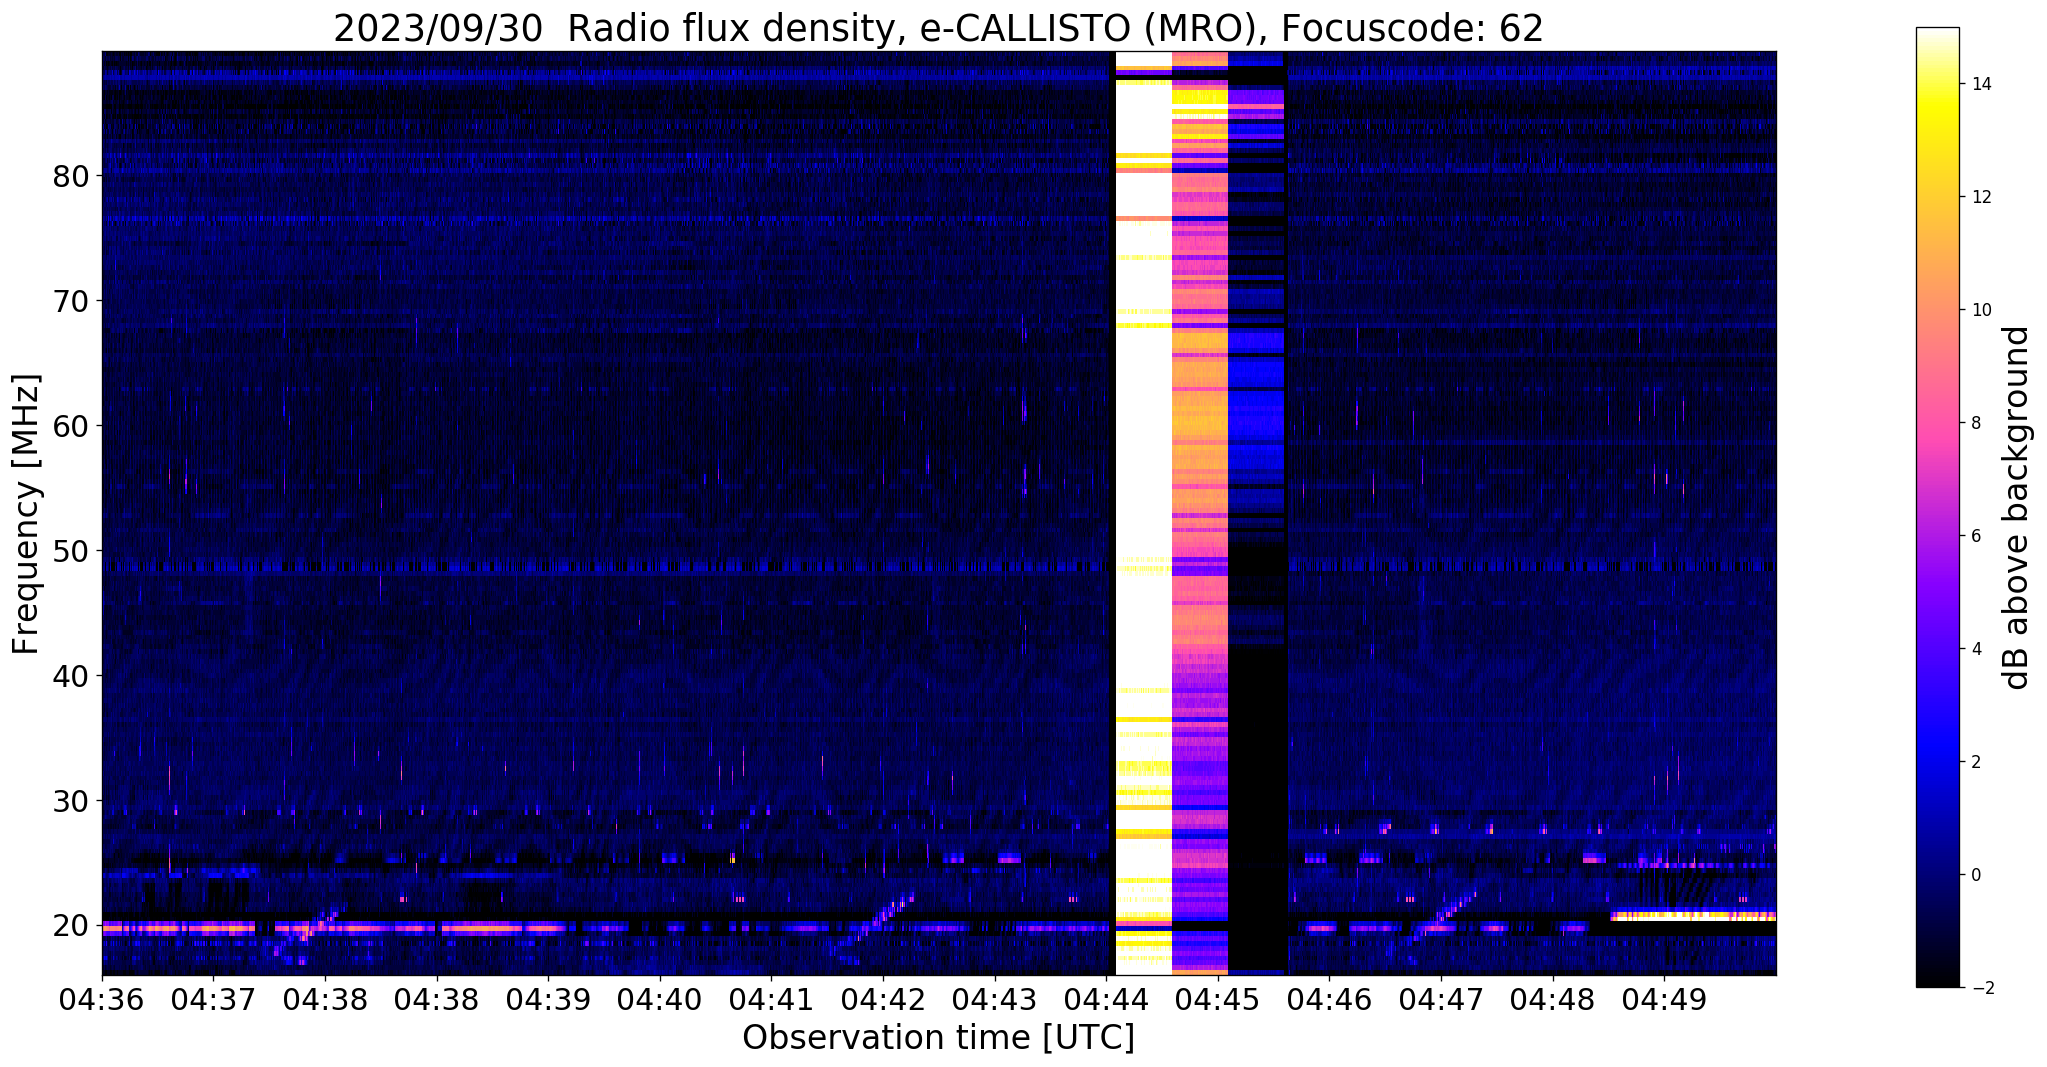This screenshot has width=2047, height=1067.
Task: Select the 04:39 time tick label
Action: 548,998
